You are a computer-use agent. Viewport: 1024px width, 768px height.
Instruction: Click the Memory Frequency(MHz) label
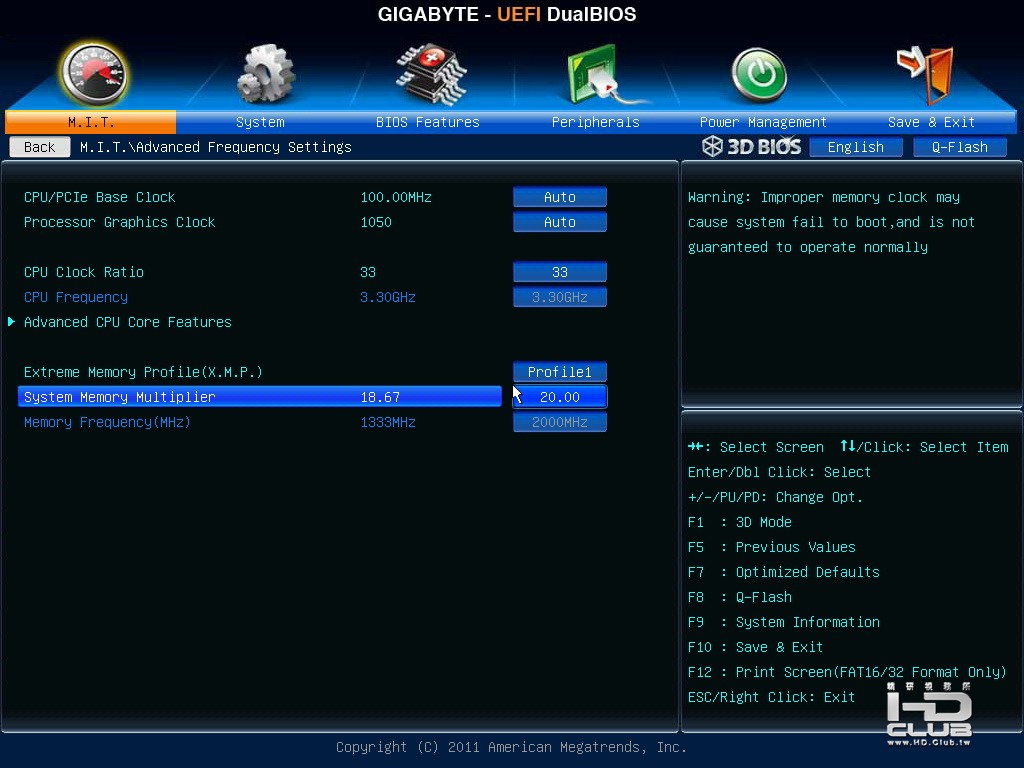pos(107,422)
